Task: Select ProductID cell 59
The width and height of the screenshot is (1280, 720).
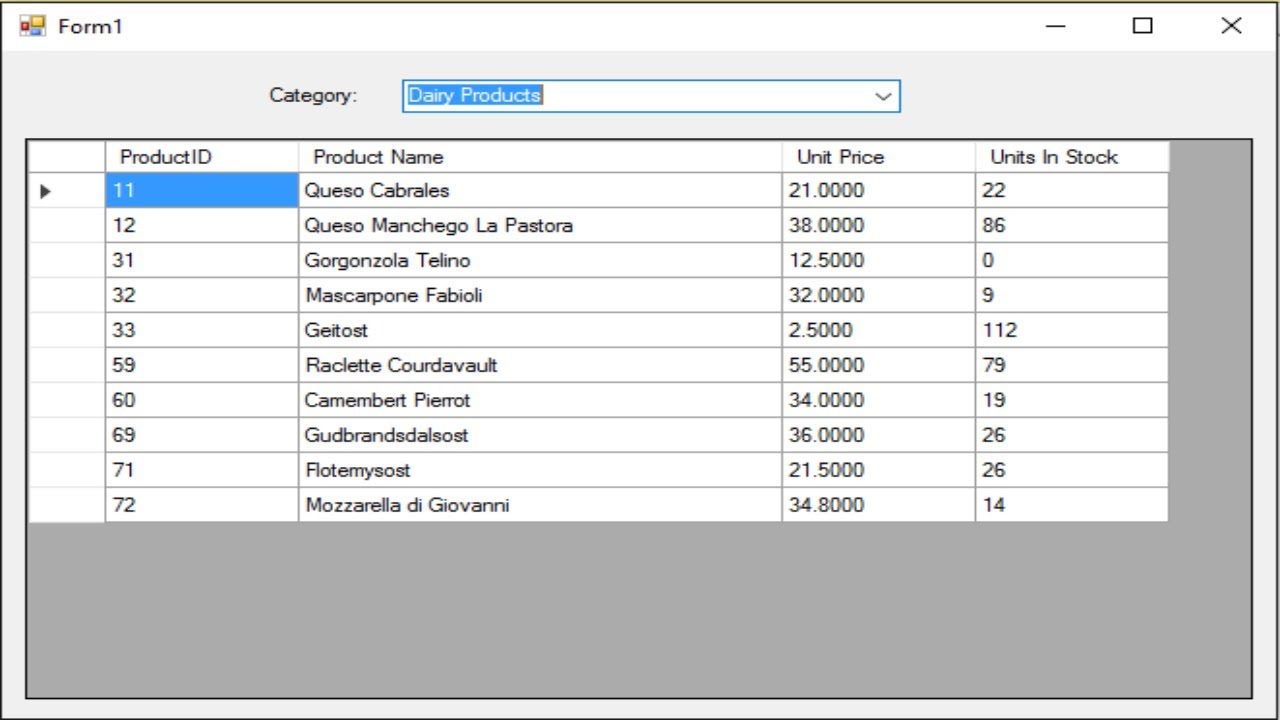Action: [202, 365]
